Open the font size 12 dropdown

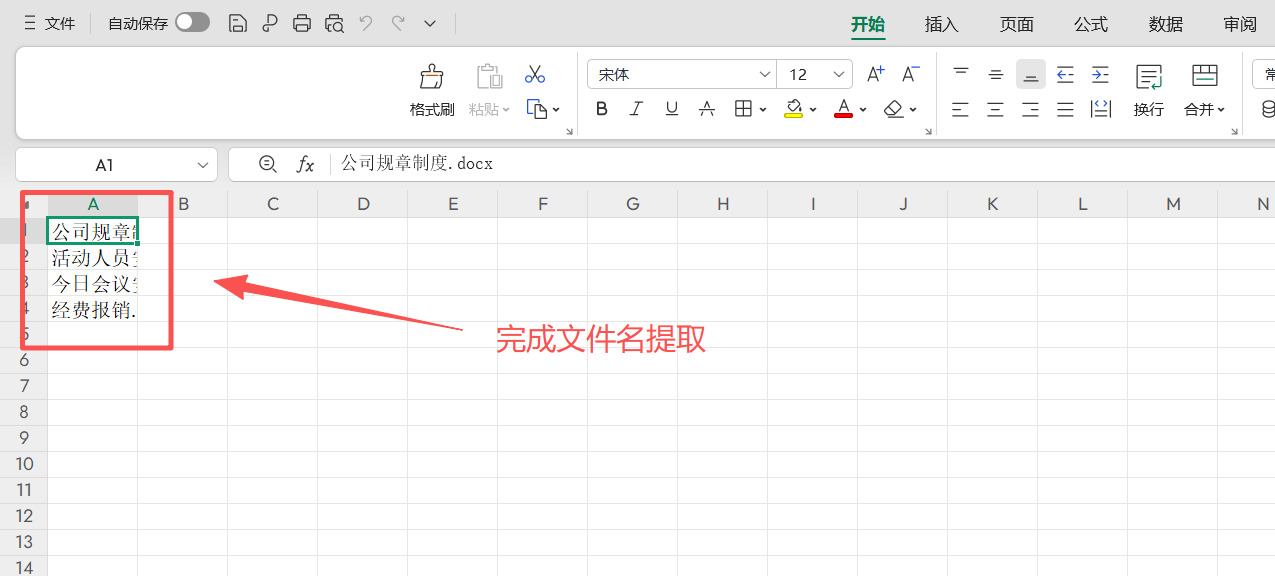point(840,74)
